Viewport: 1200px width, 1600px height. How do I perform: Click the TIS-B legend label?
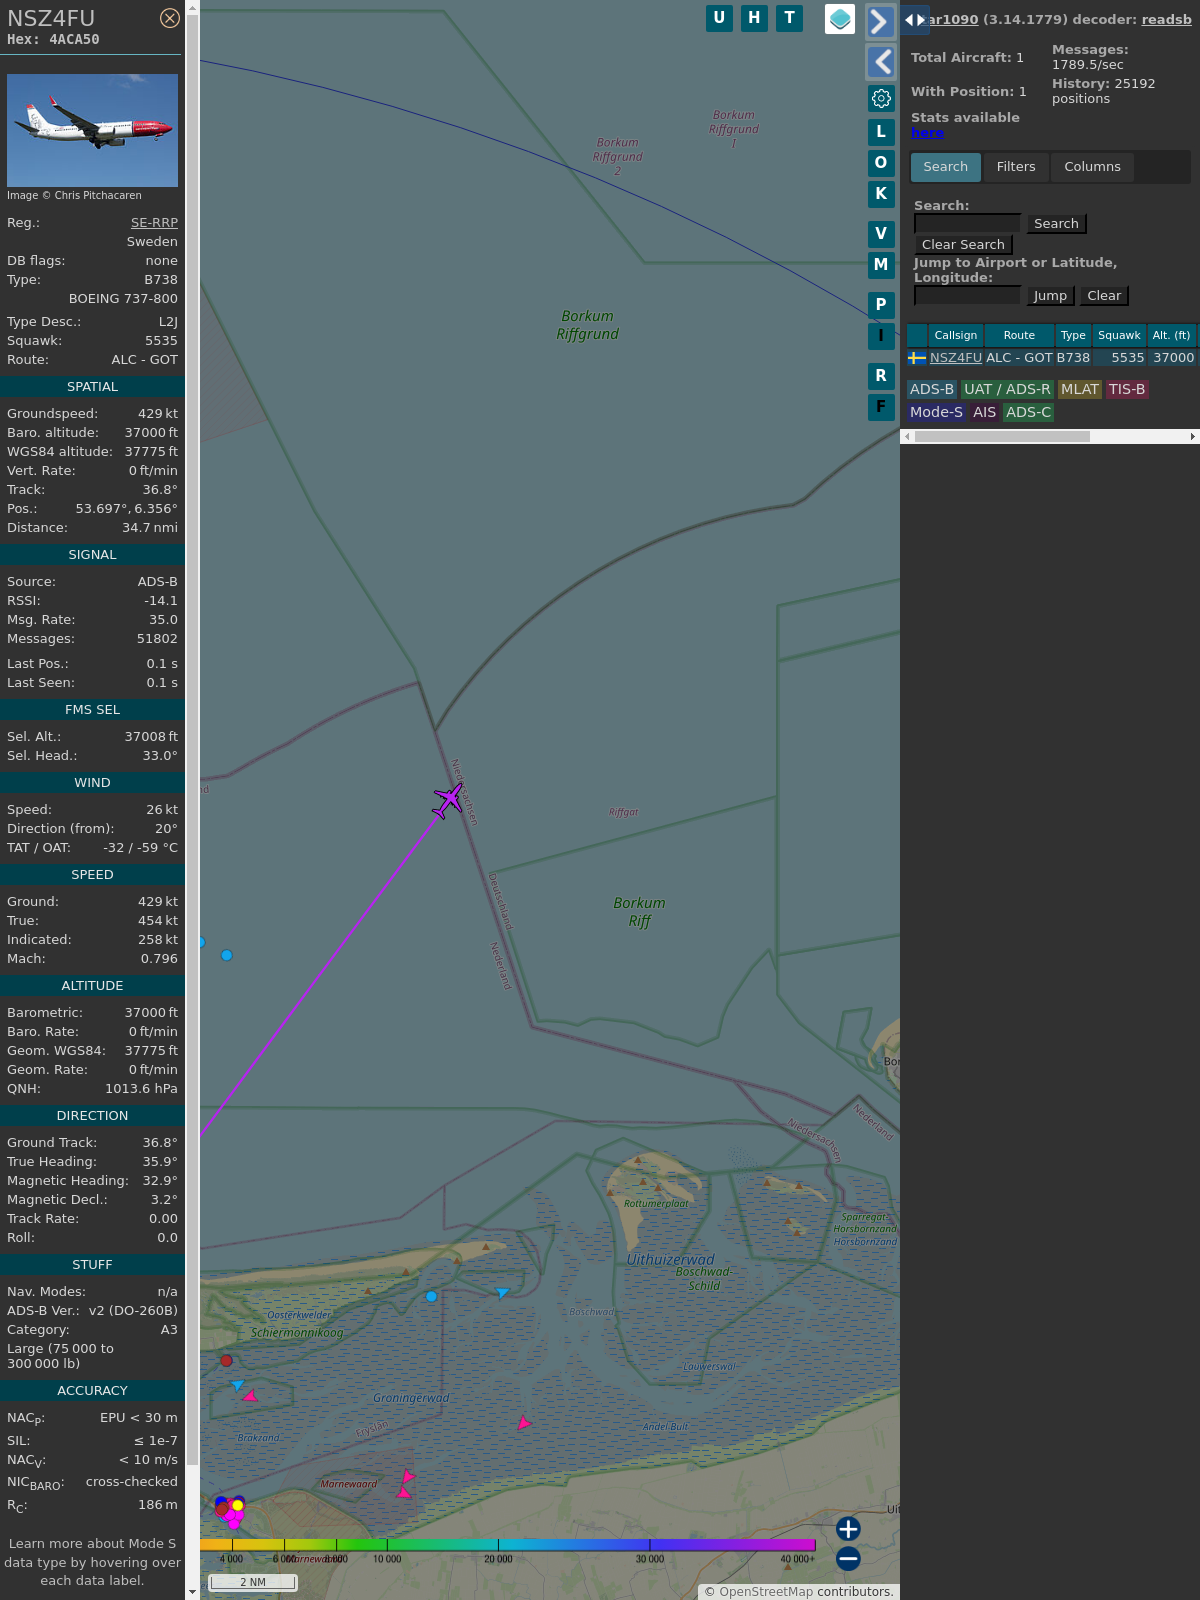click(x=1127, y=390)
